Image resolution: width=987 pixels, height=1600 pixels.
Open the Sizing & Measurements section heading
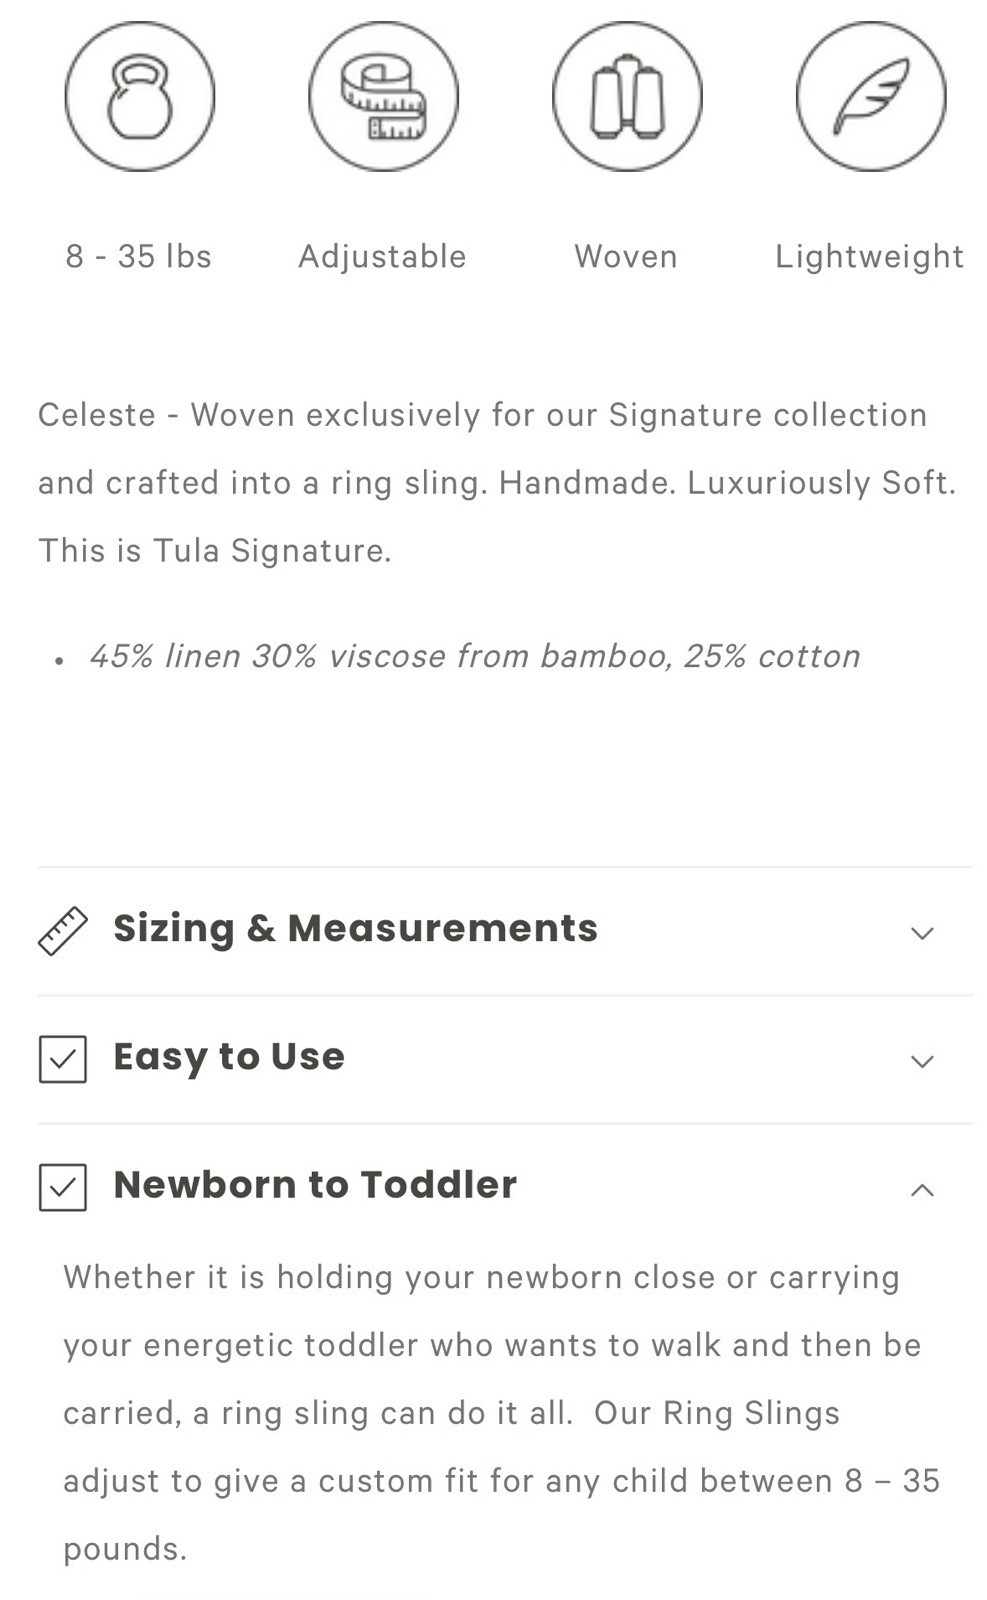click(x=355, y=929)
